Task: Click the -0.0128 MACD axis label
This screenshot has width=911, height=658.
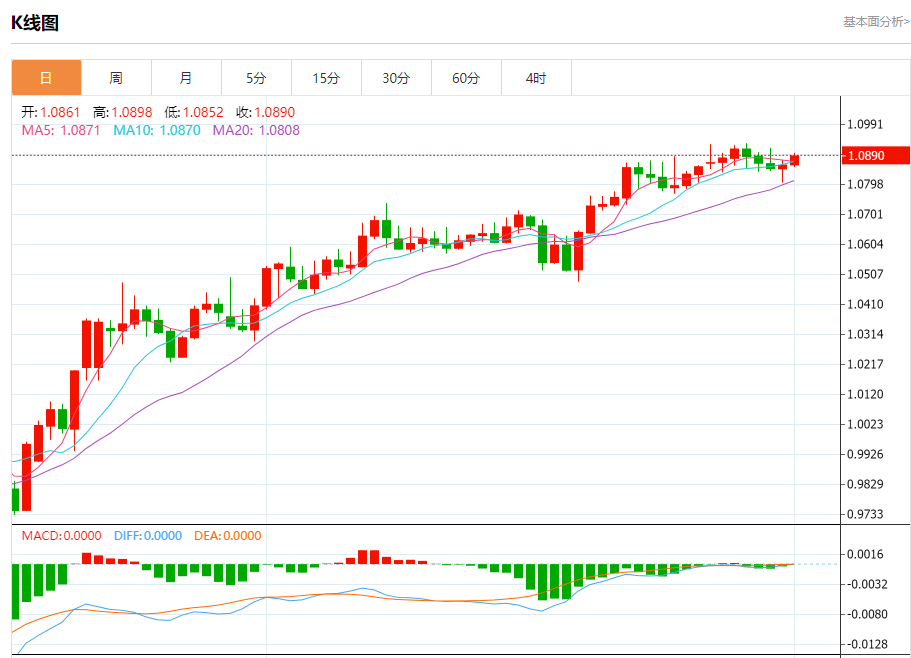Action: tap(865, 644)
